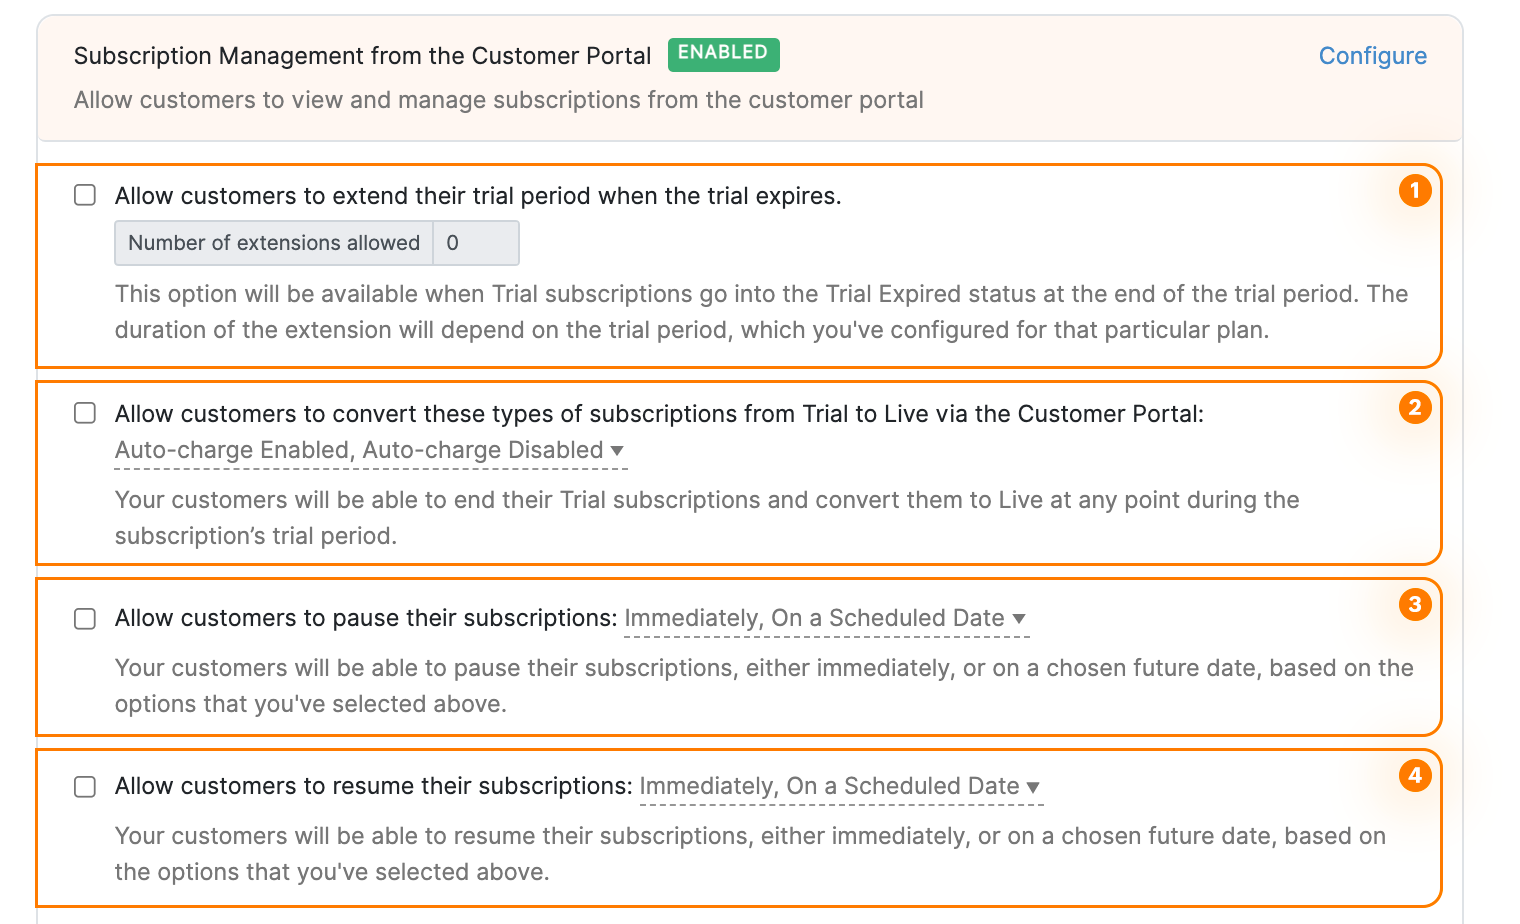Click the Configure link
This screenshot has height=924, width=1520.
coord(1372,56)
